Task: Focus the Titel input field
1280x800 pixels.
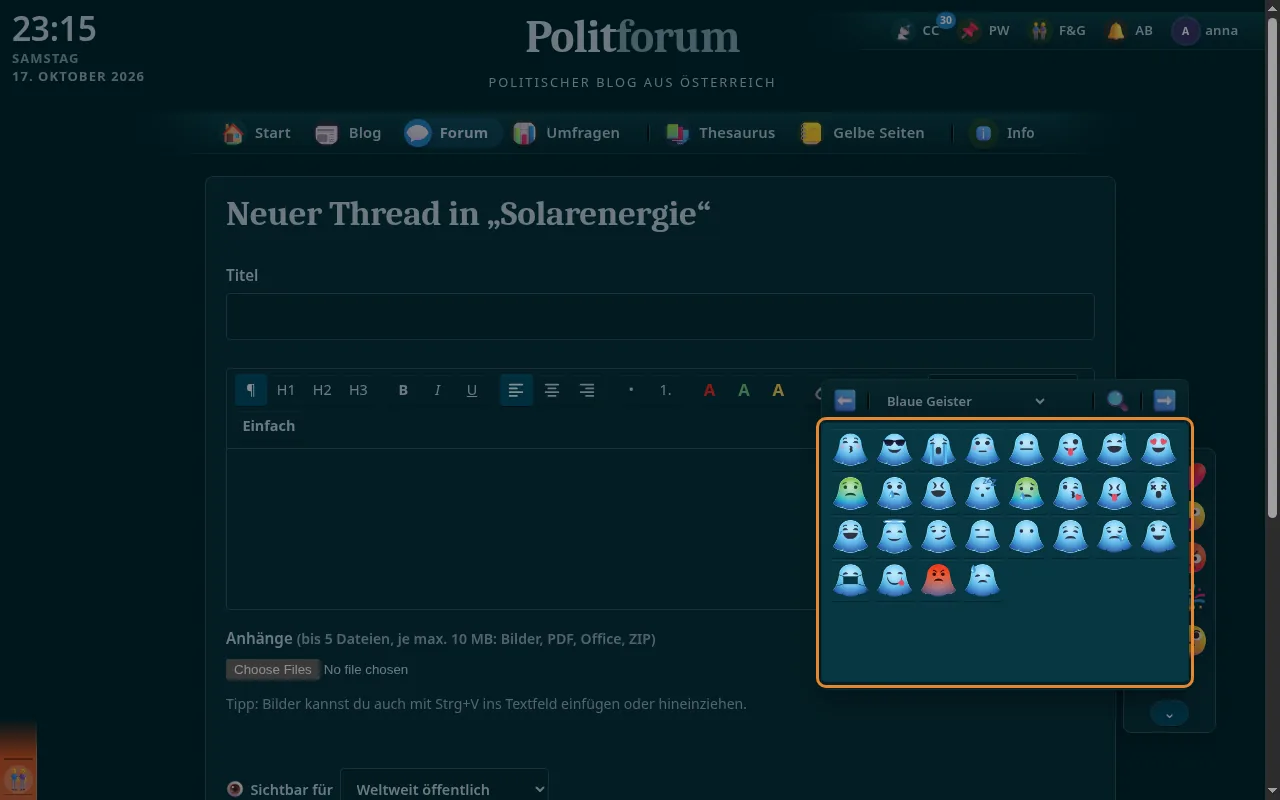Action: (x=660, y=316)
